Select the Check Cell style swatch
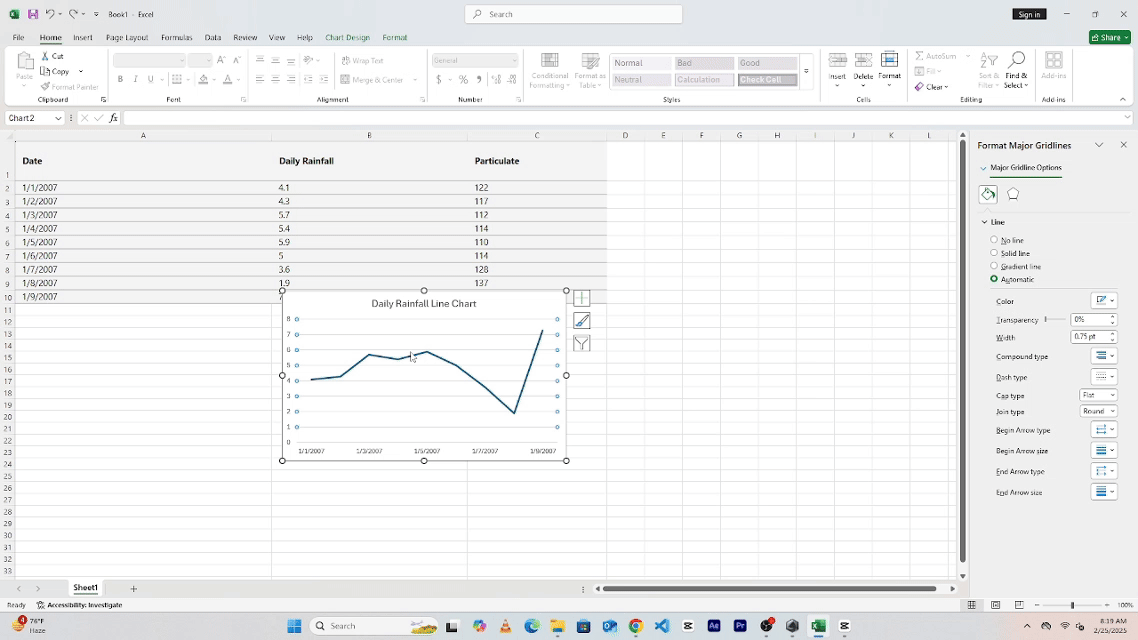1138x640 pixels. pos(767,80)
